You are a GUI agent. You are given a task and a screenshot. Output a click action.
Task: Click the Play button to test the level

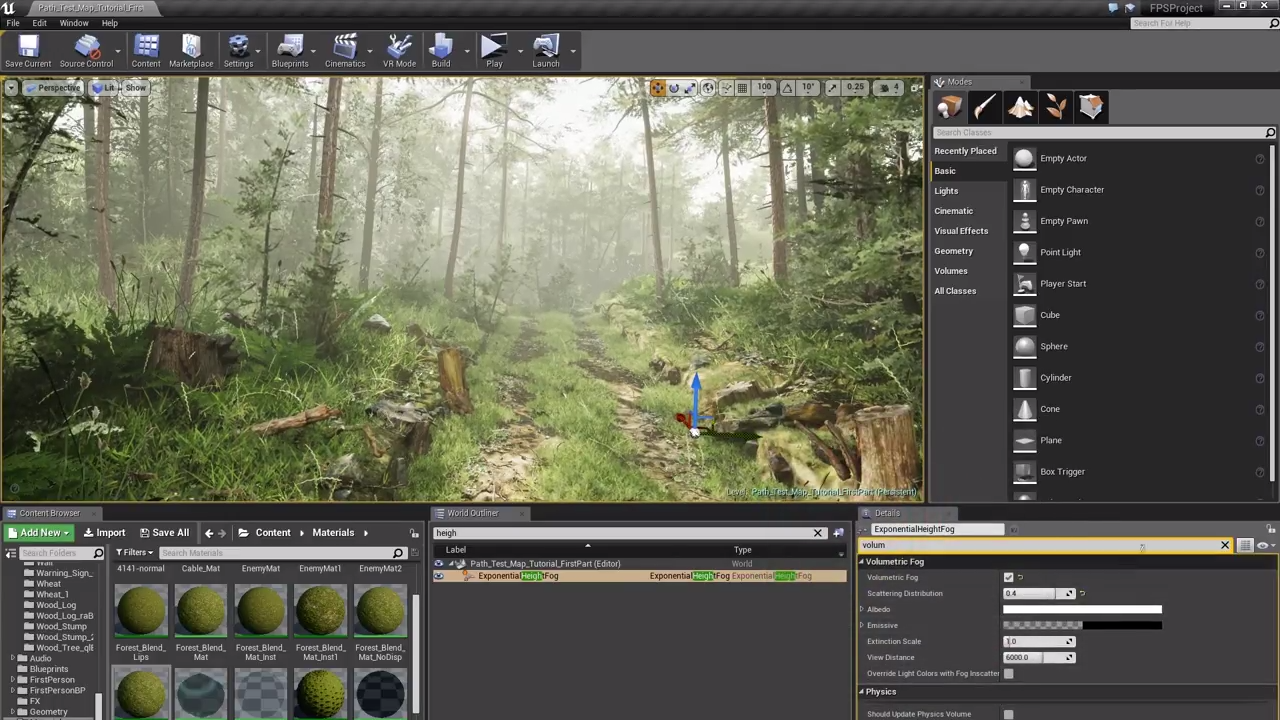(x=493, y=48)
